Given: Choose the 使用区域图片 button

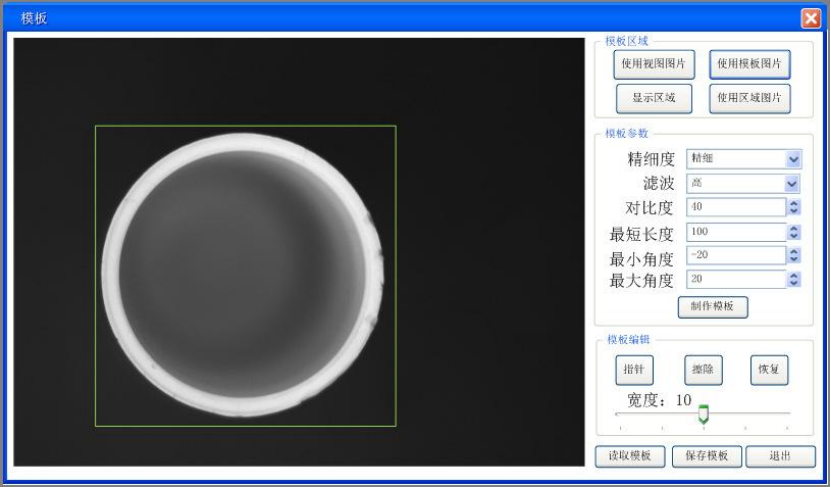Looking at the screenshot, I should [x=749, y=99].
